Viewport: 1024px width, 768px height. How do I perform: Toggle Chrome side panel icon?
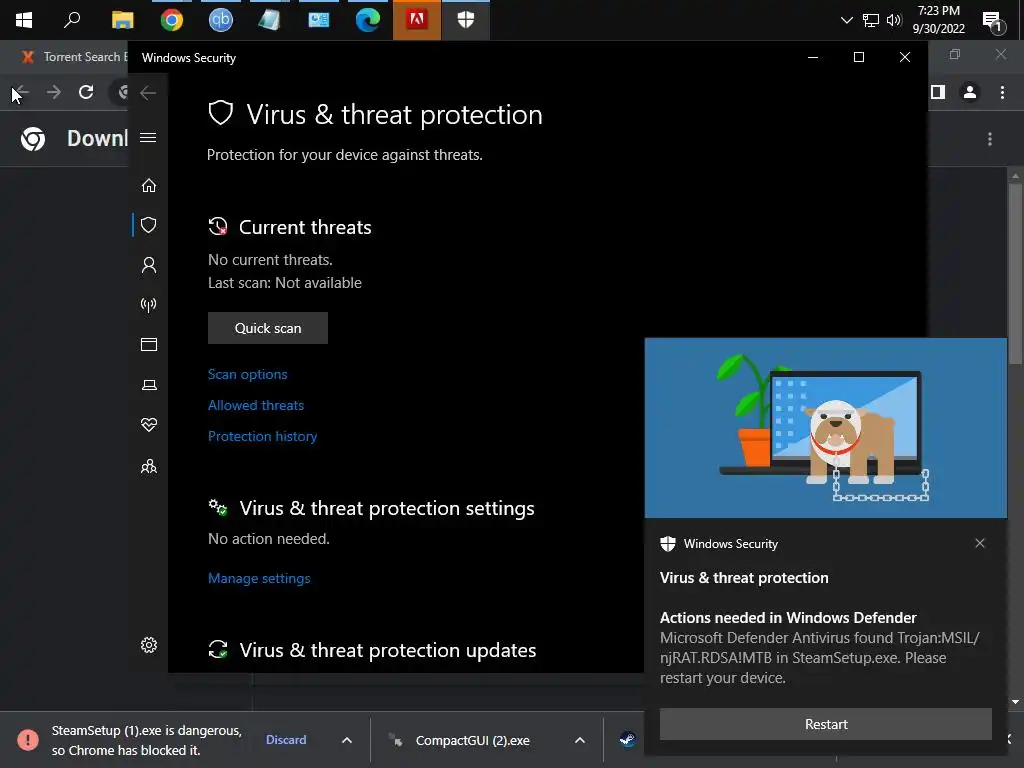pyautogui.click(x=938, y=92)
